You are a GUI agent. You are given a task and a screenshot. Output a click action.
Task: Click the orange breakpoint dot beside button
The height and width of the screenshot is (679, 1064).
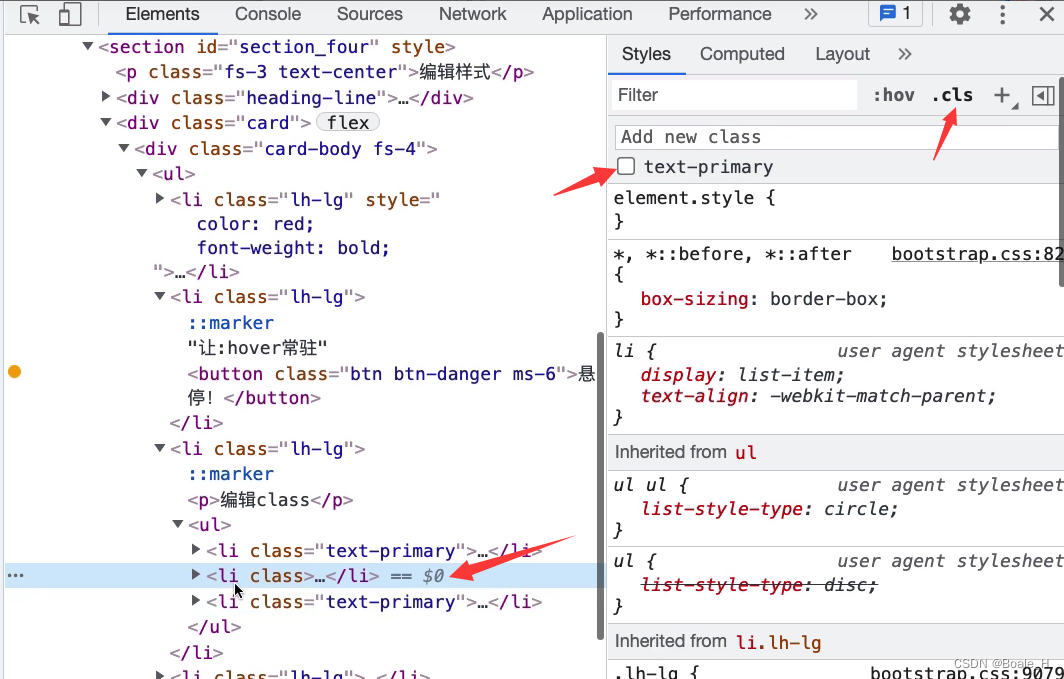coord(14,372)
